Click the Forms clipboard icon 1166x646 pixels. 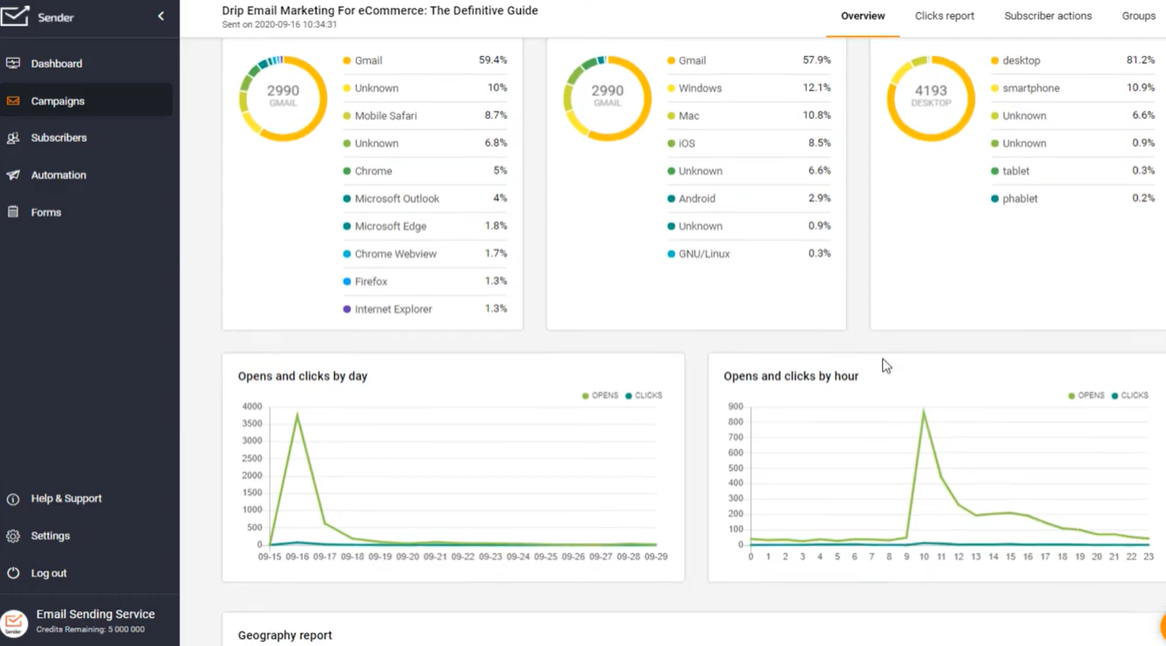click(13, 212)
